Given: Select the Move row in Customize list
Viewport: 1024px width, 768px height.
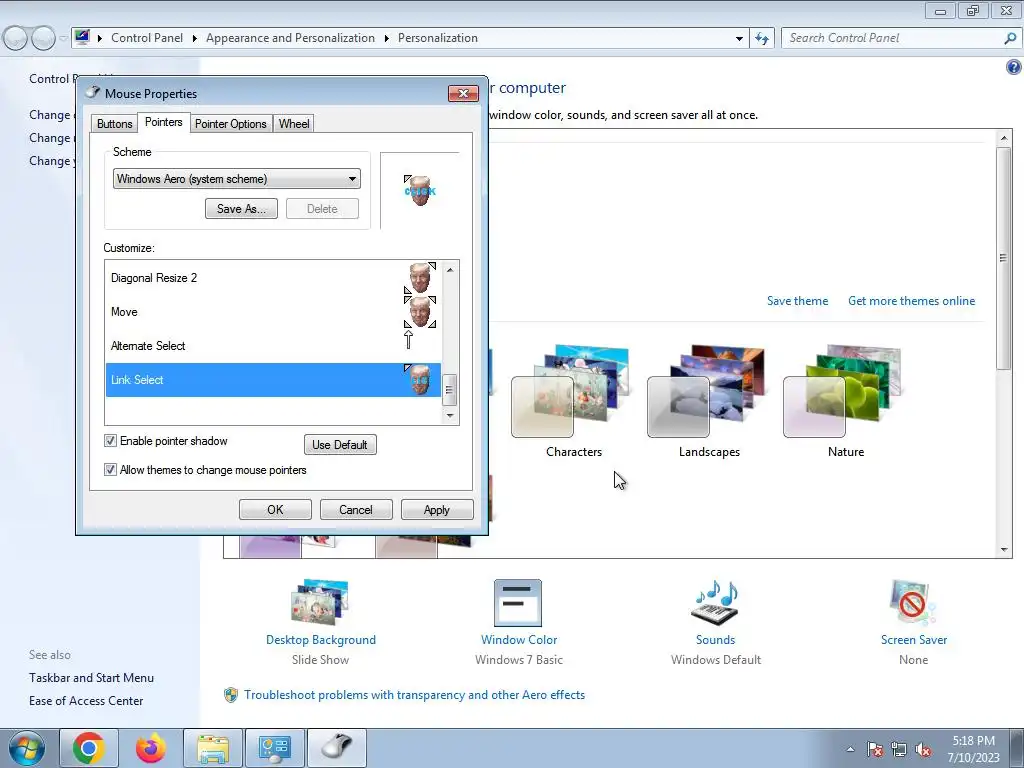Looking at the screenshot, I should pos(273,312).
